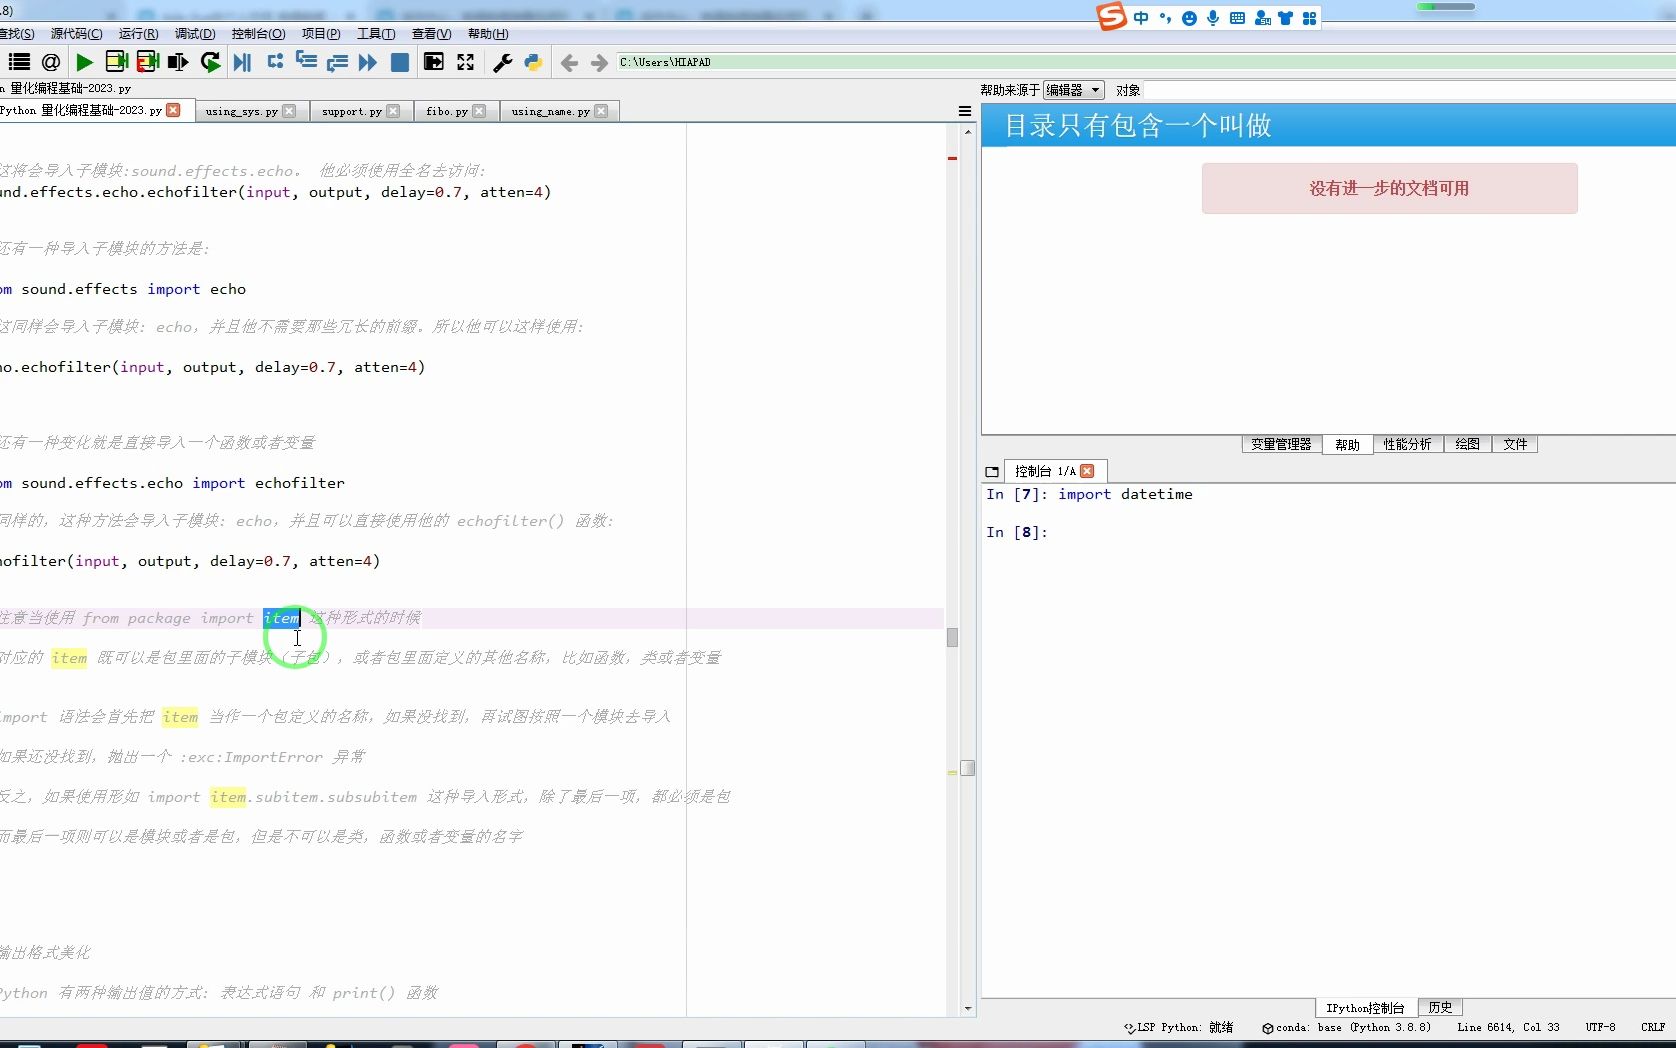Open Sogou skin shirt icon
Screen dimensions: 1676x1048
click(x=1286, y=18)
